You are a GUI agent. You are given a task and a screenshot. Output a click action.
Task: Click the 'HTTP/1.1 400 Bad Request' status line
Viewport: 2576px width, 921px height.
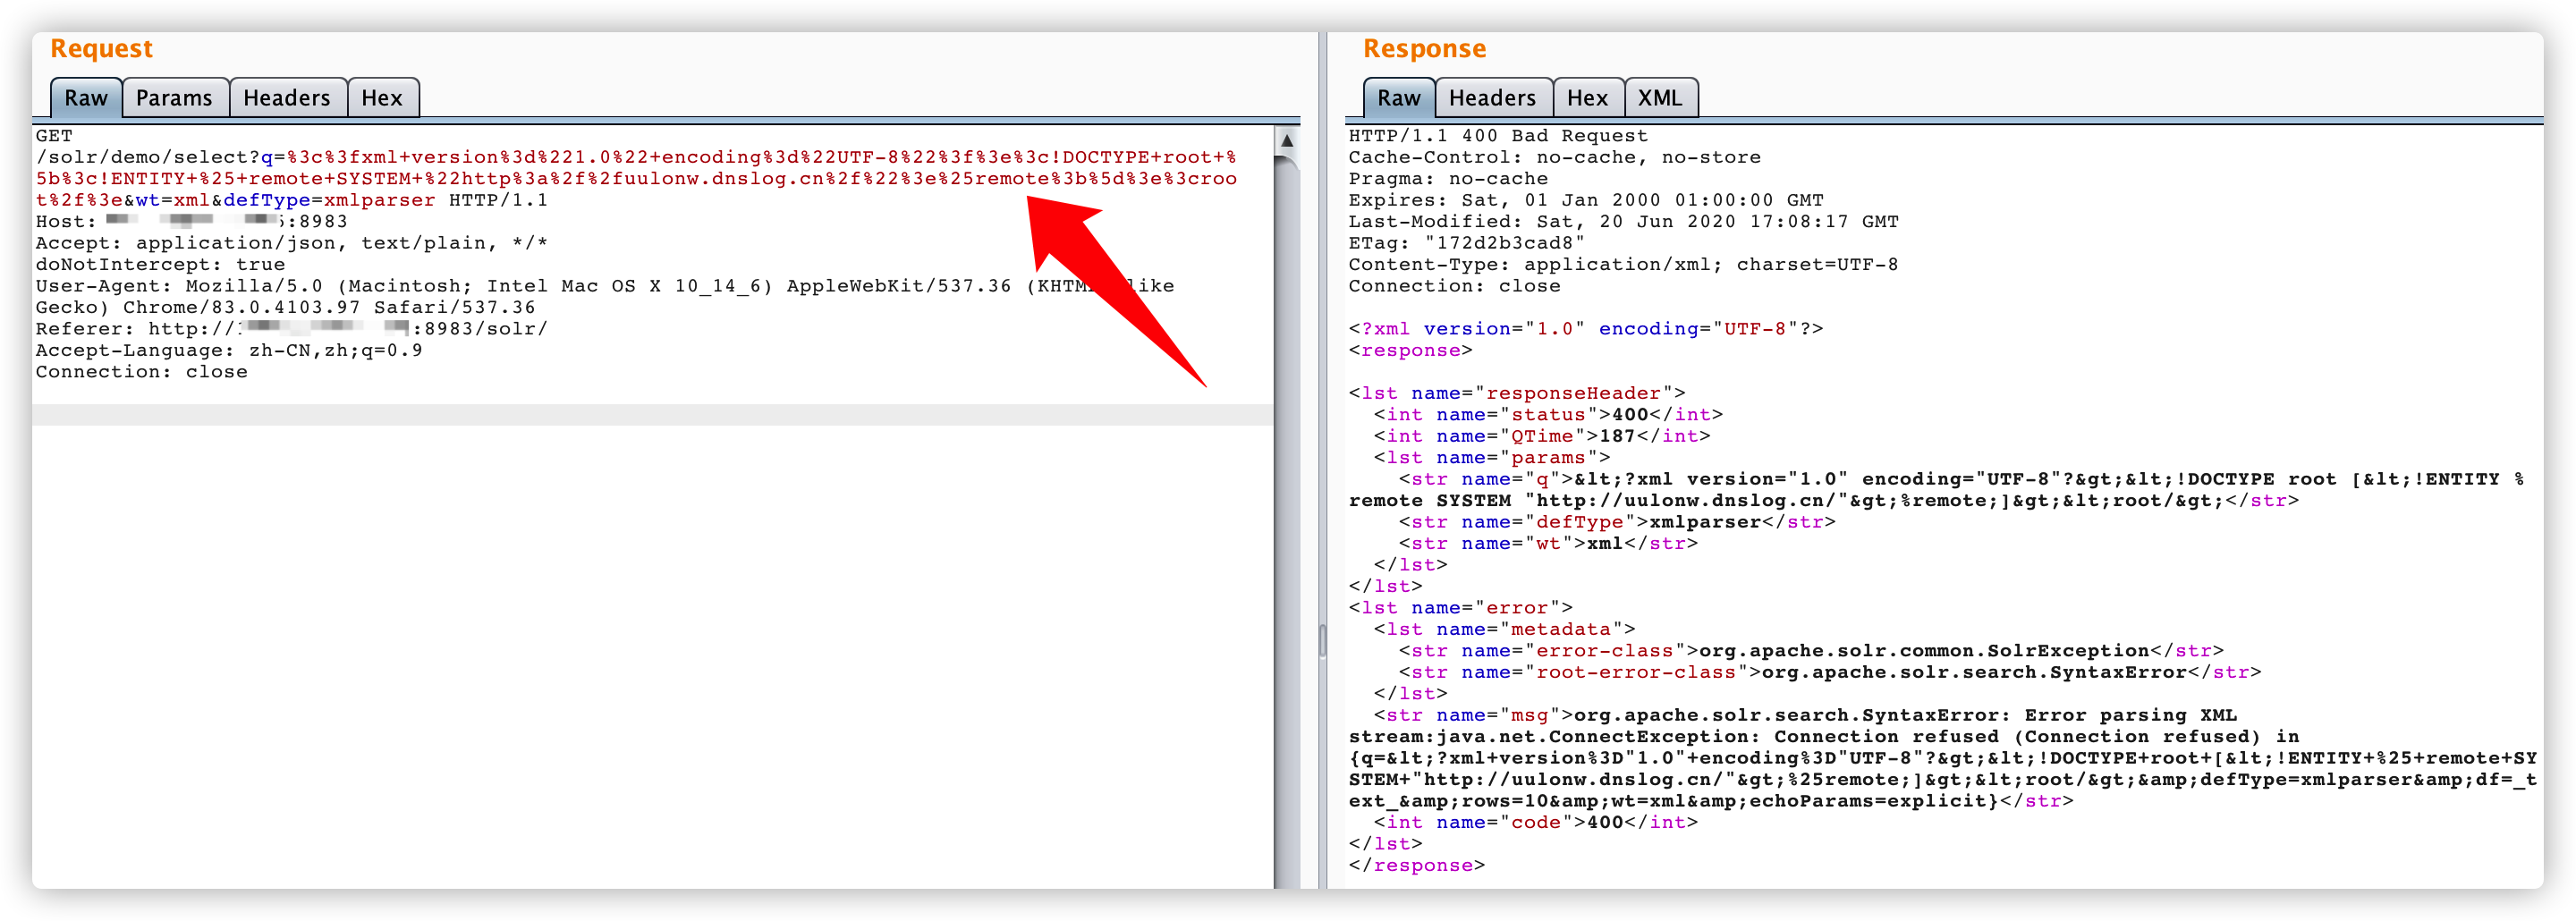click(1498, 136)
